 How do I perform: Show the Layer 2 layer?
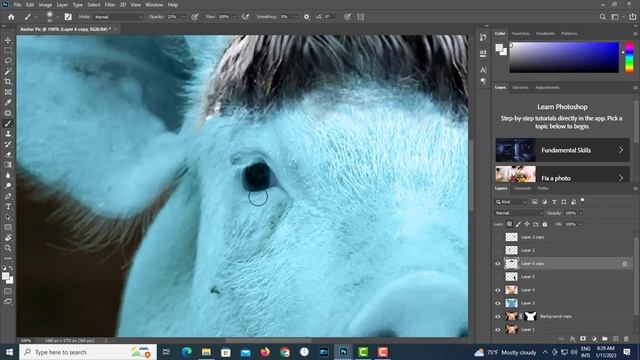(x=498, y=250)
